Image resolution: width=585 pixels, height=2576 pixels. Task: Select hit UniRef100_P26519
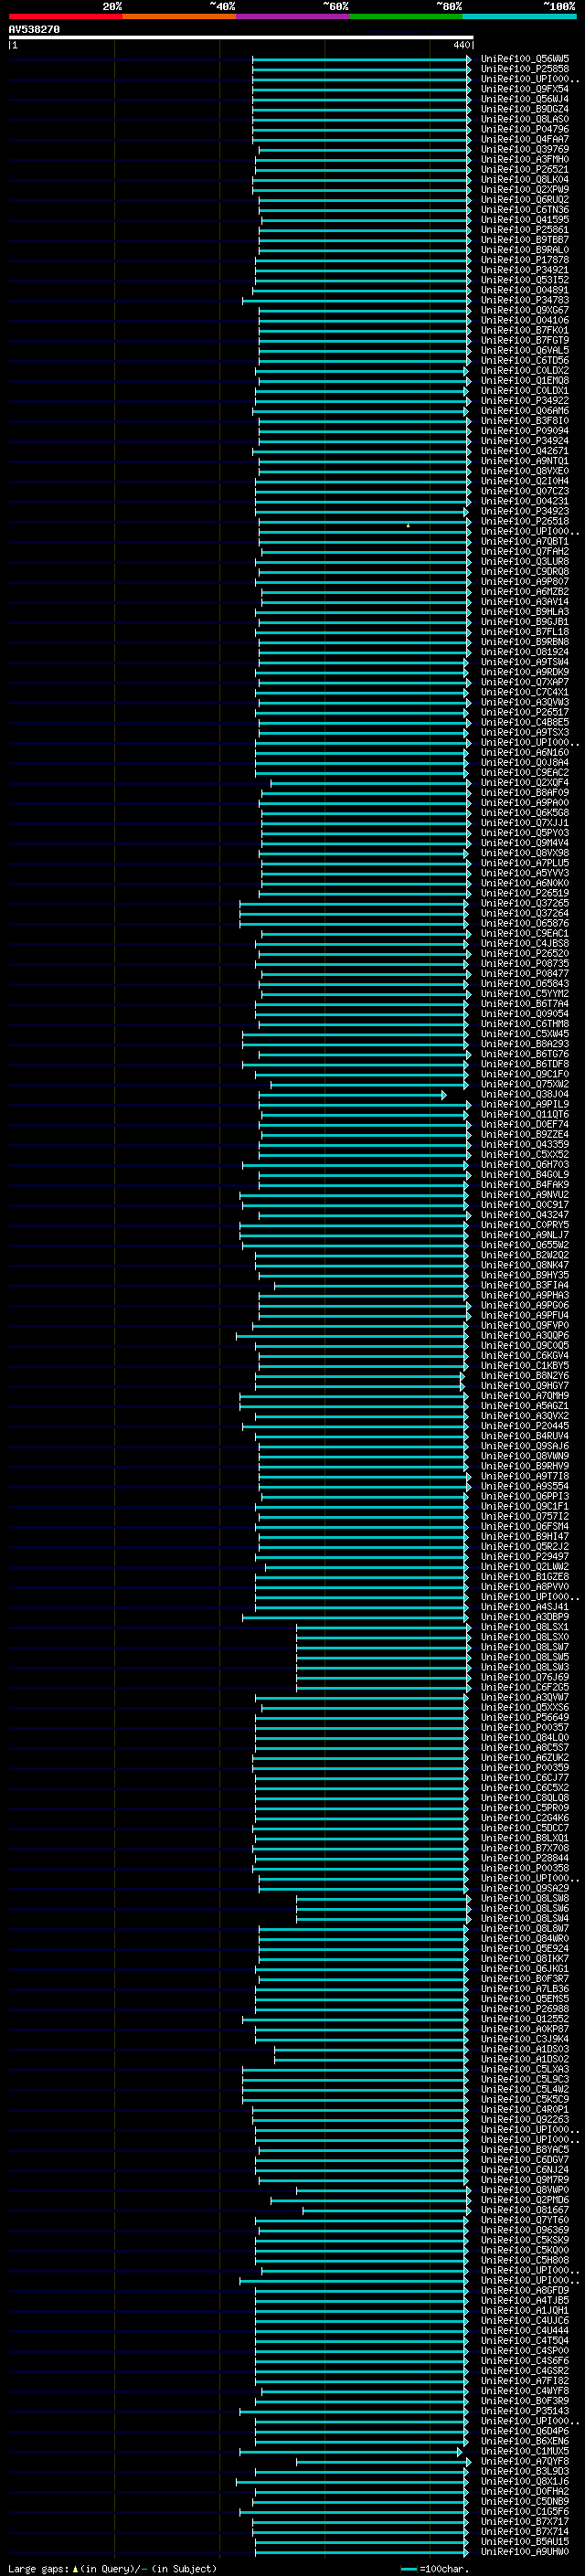[x=525, y=894]
